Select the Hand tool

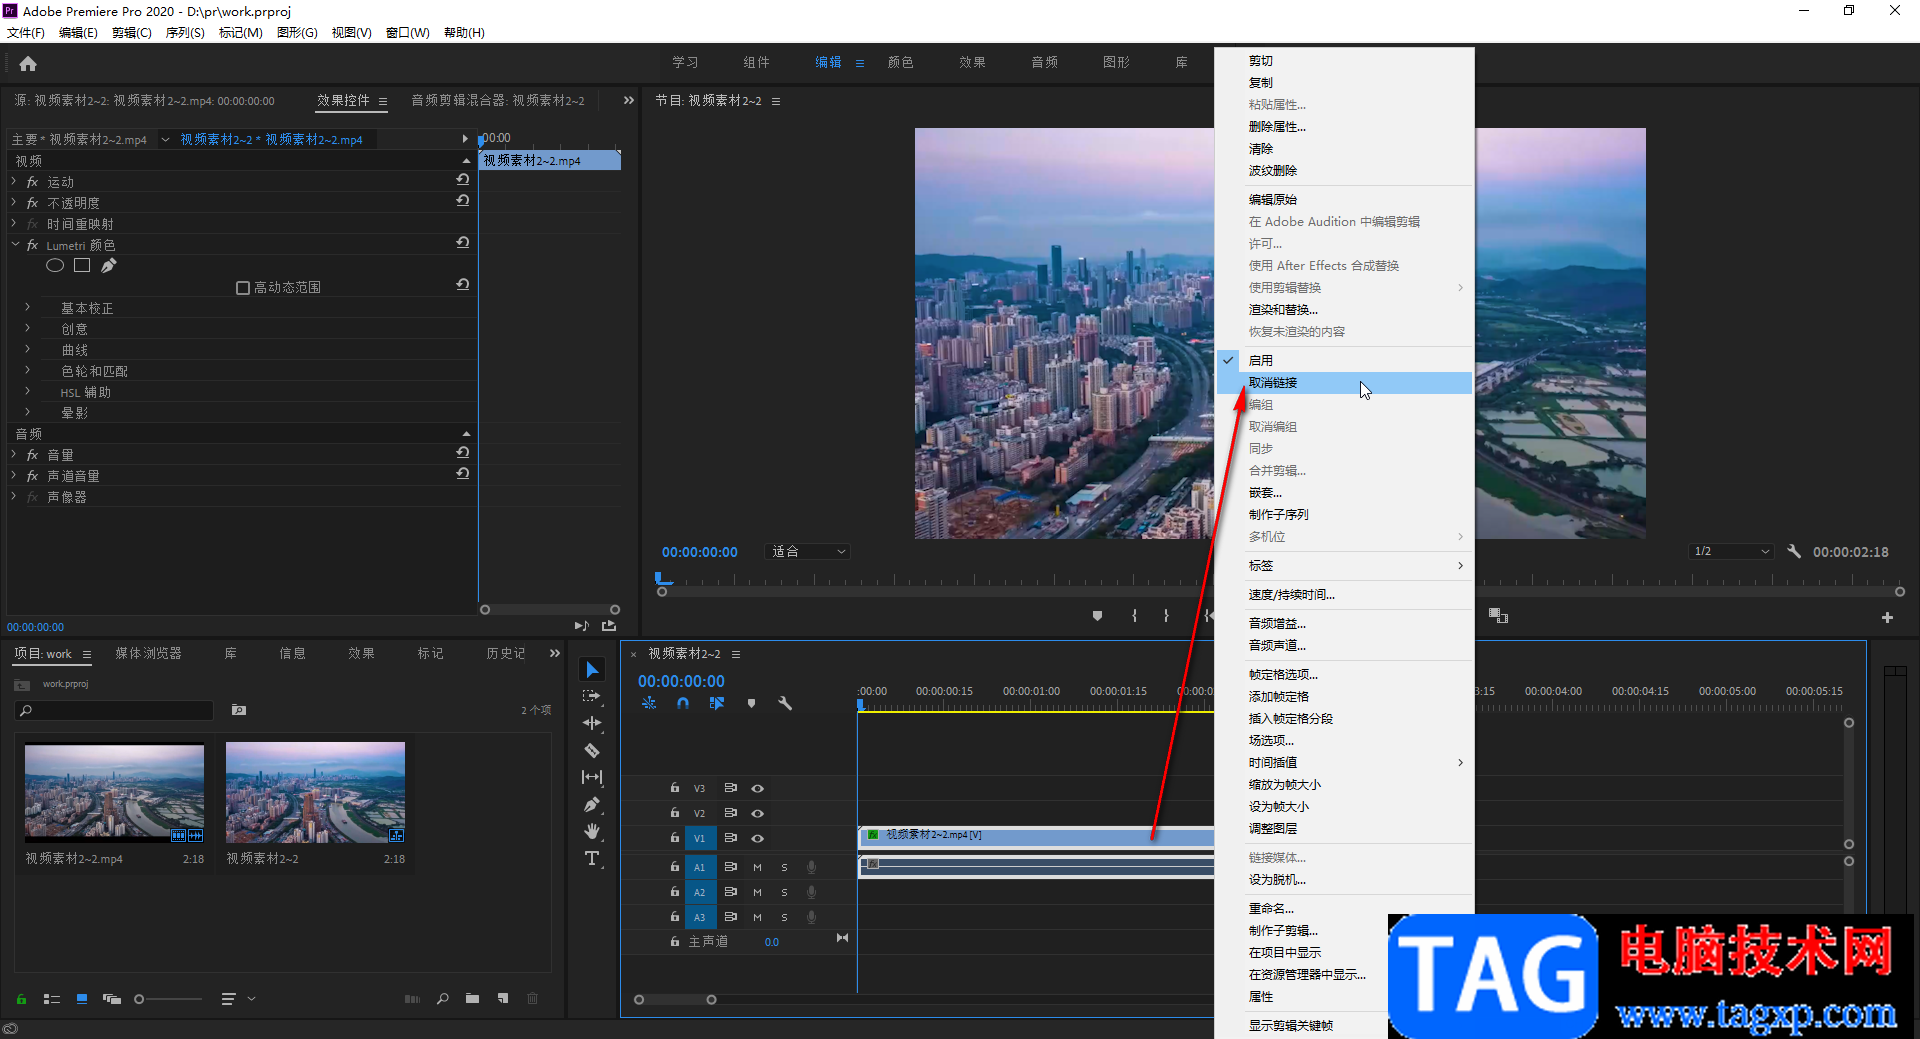[x=592, y=831]
